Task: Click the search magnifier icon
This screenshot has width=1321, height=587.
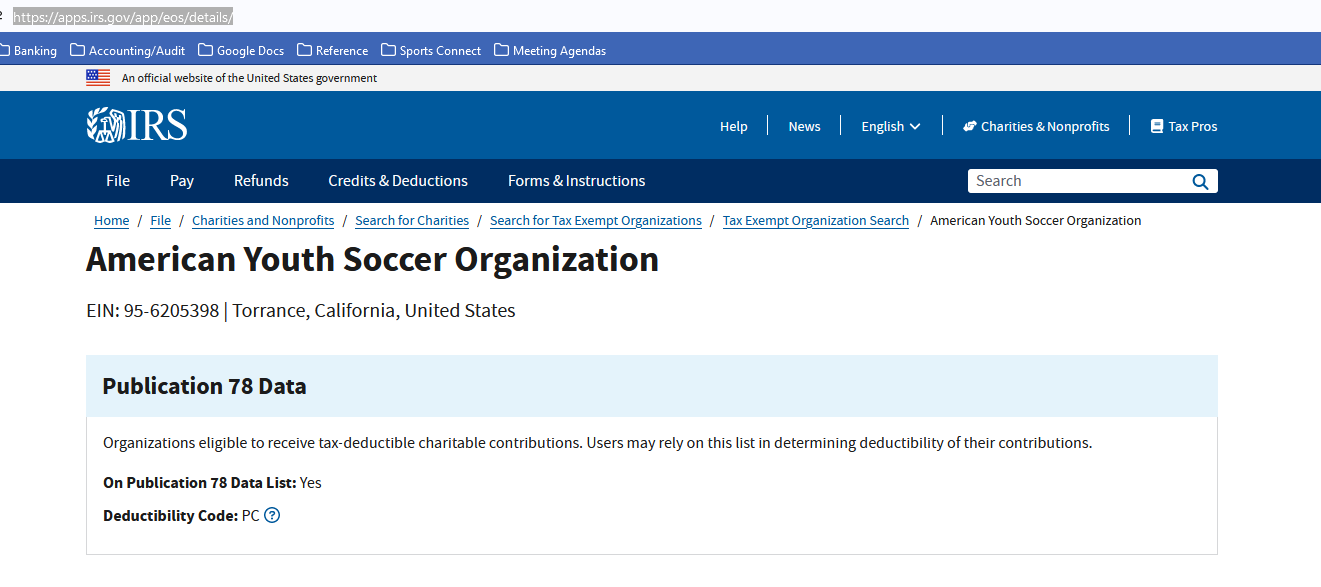Action: click(1200, 181)
